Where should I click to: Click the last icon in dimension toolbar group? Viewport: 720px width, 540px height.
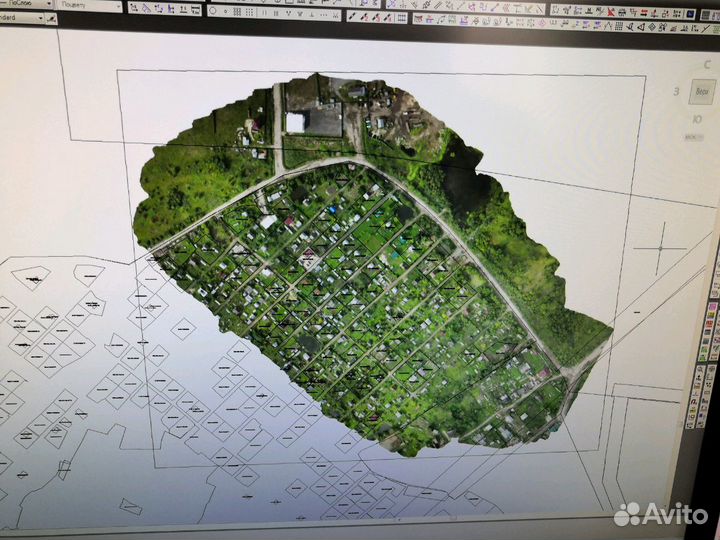196,10
